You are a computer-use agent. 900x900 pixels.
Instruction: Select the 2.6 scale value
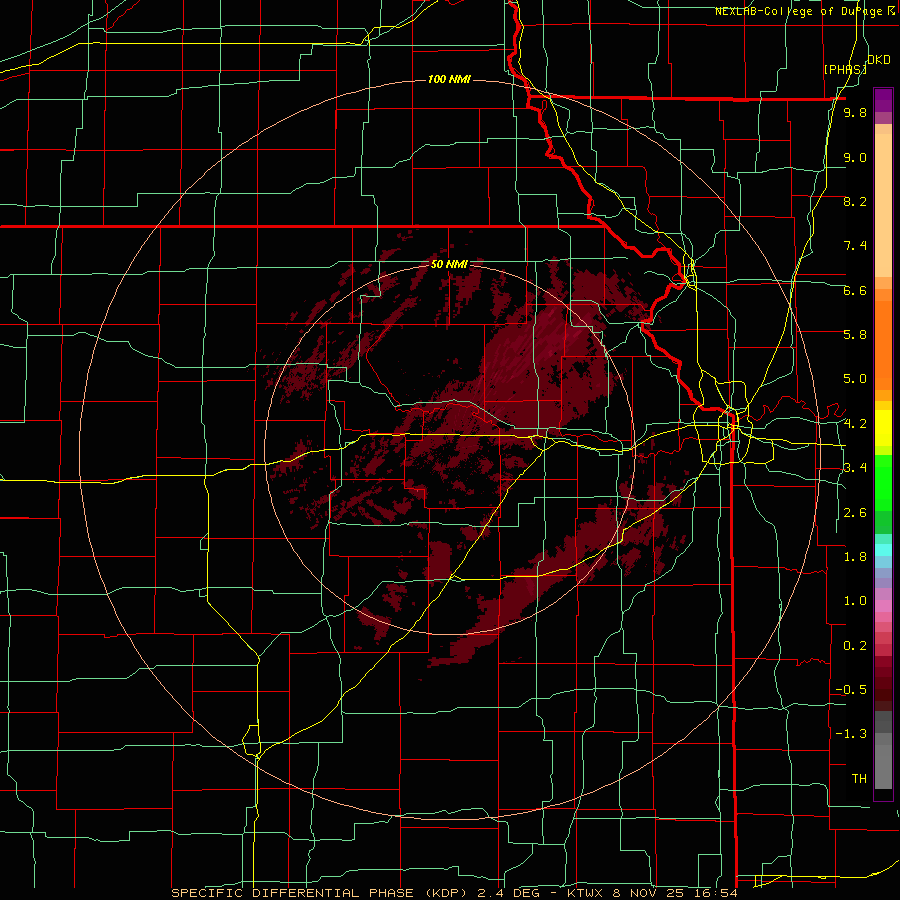click(855, 513)
